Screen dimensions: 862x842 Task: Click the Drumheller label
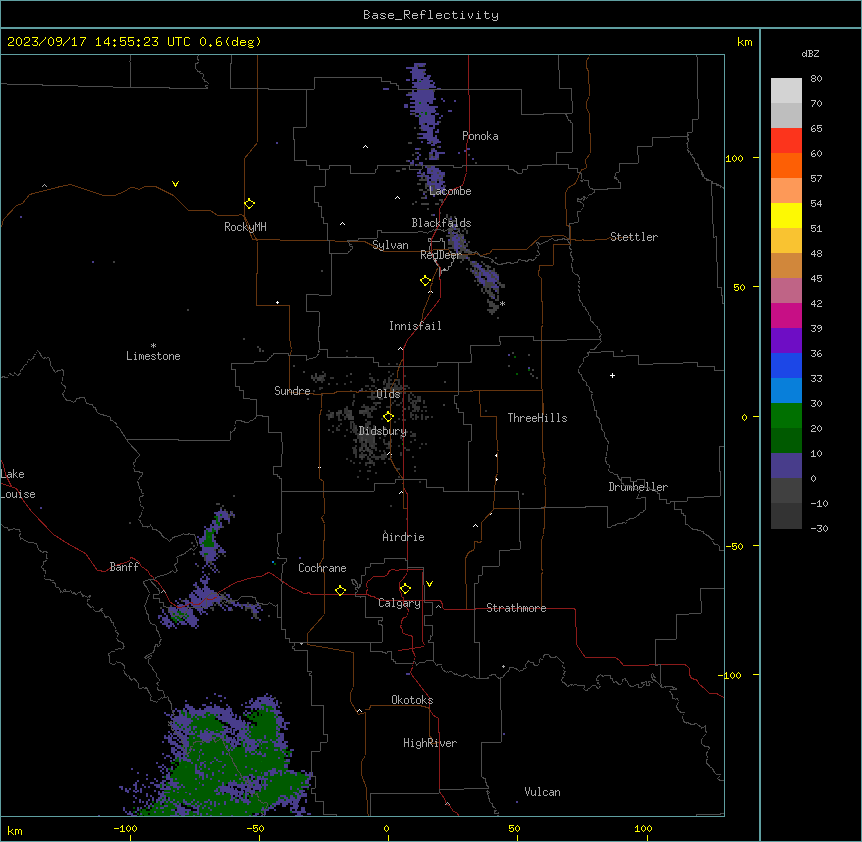coord(638,487)
